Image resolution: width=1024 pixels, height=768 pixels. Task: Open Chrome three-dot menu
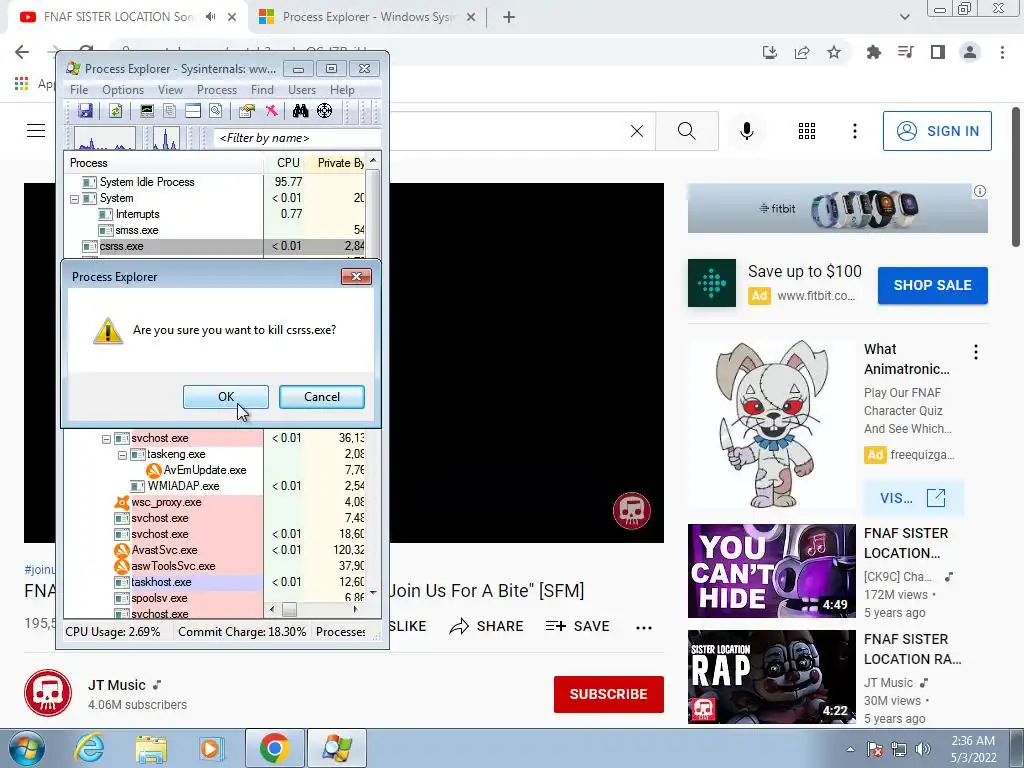[1002, 52]
